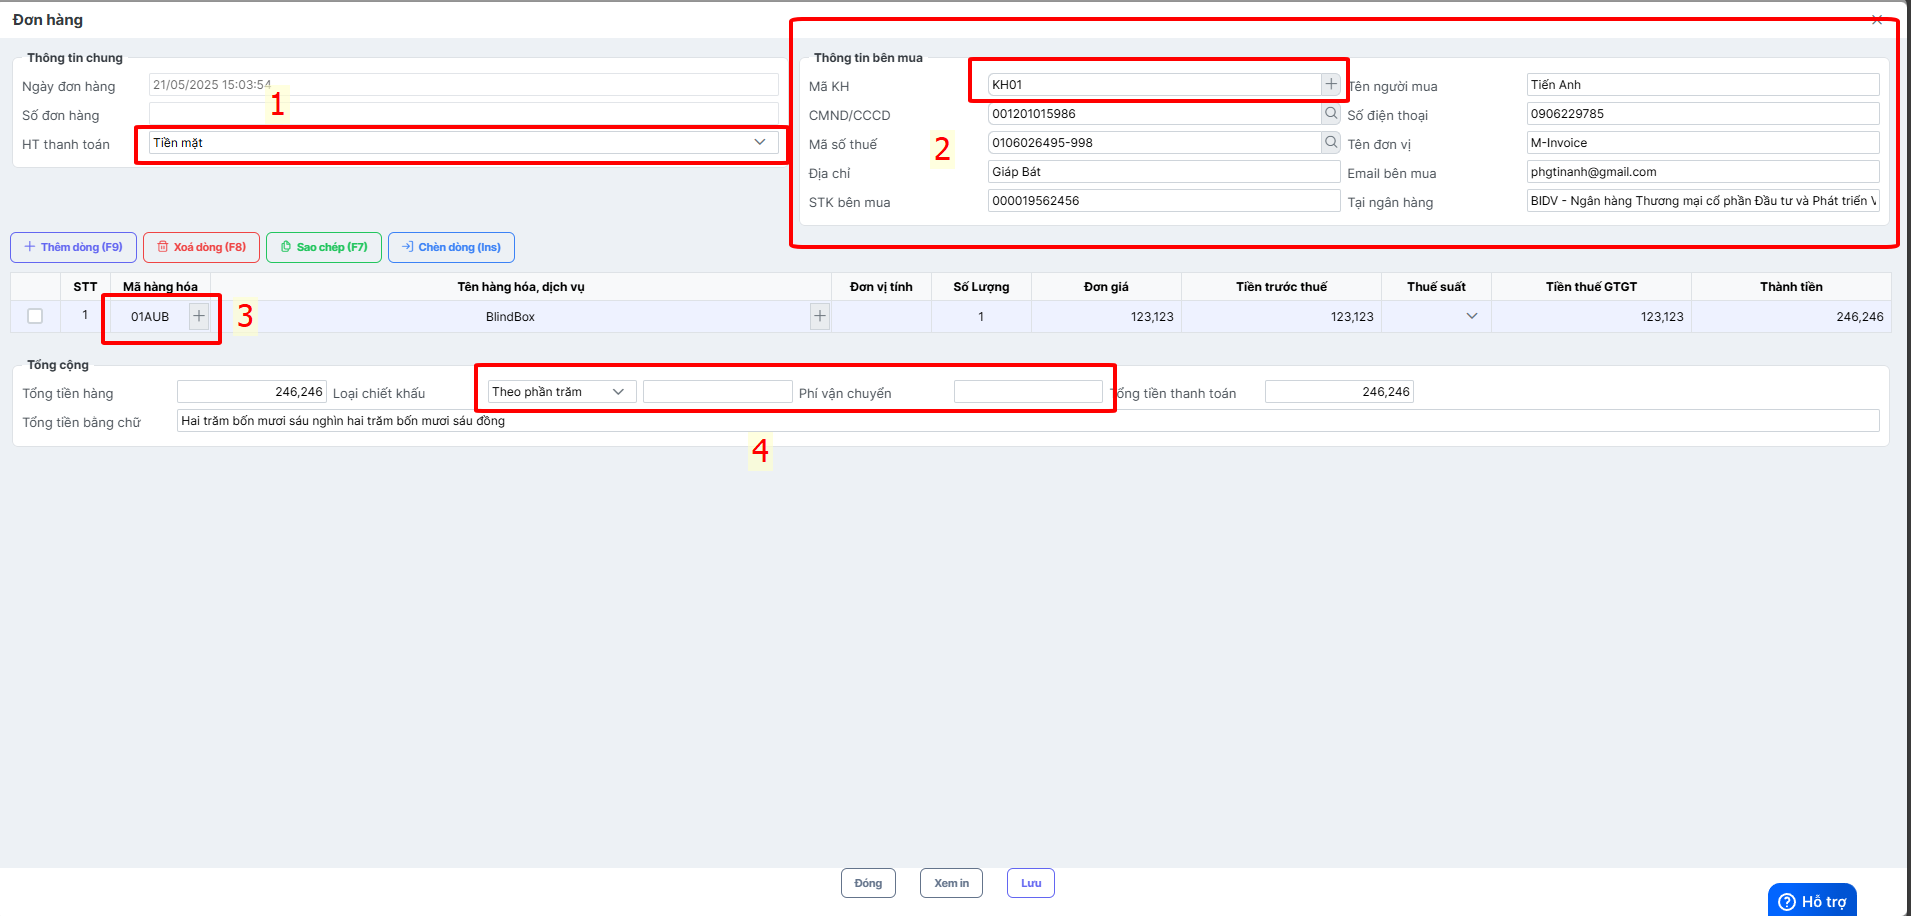The height and width of the screenshot is (916, 1911).
Task: Click the Tại ngân hàng field
Action: 1703,201
